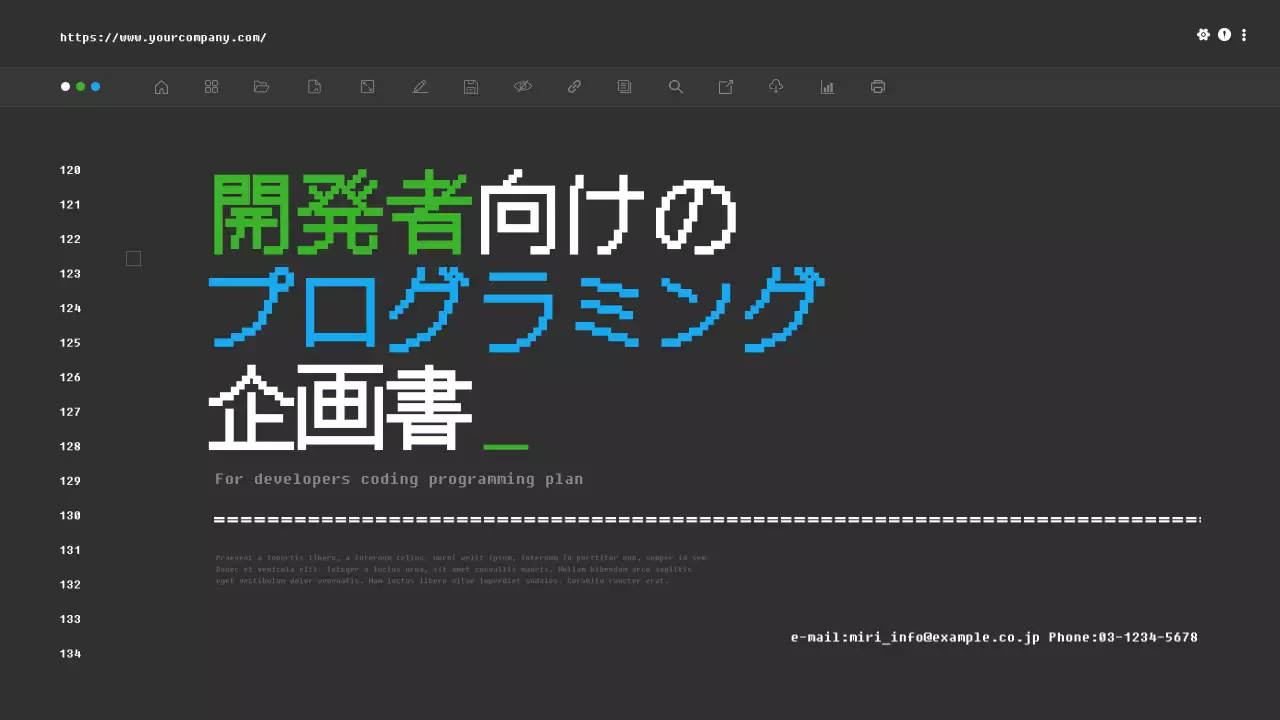This screenshot has height=720, width=1280.
Task: Open the search magnifier icon
Action: [x=676, y=87]
